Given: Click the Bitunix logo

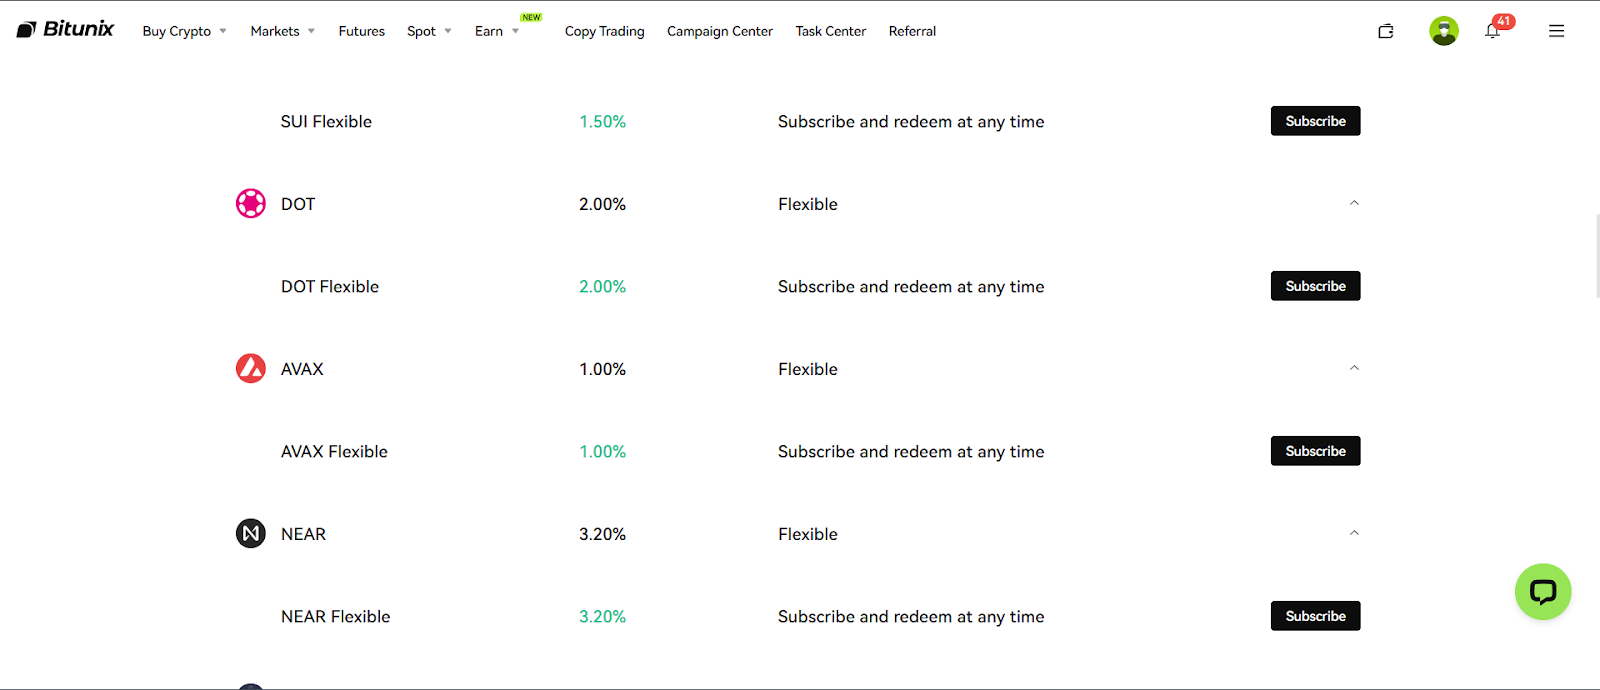Looking at the screenshot, I should pyautogui.click(x=66, y=30).
